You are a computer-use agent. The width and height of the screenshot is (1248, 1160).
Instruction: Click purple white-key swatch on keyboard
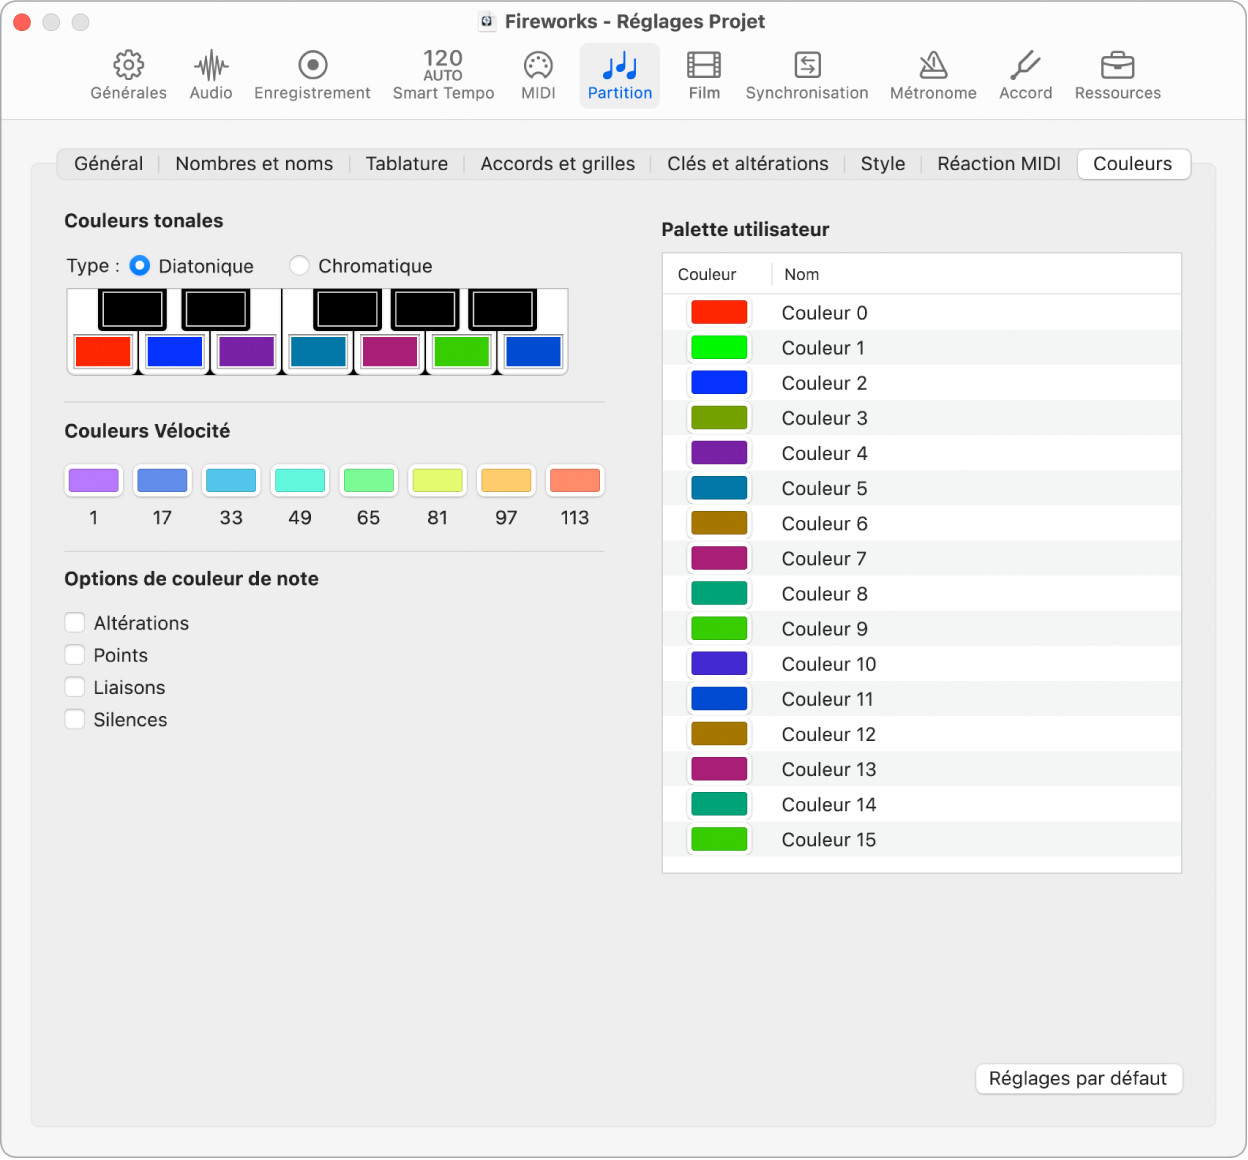click(246, 352)
